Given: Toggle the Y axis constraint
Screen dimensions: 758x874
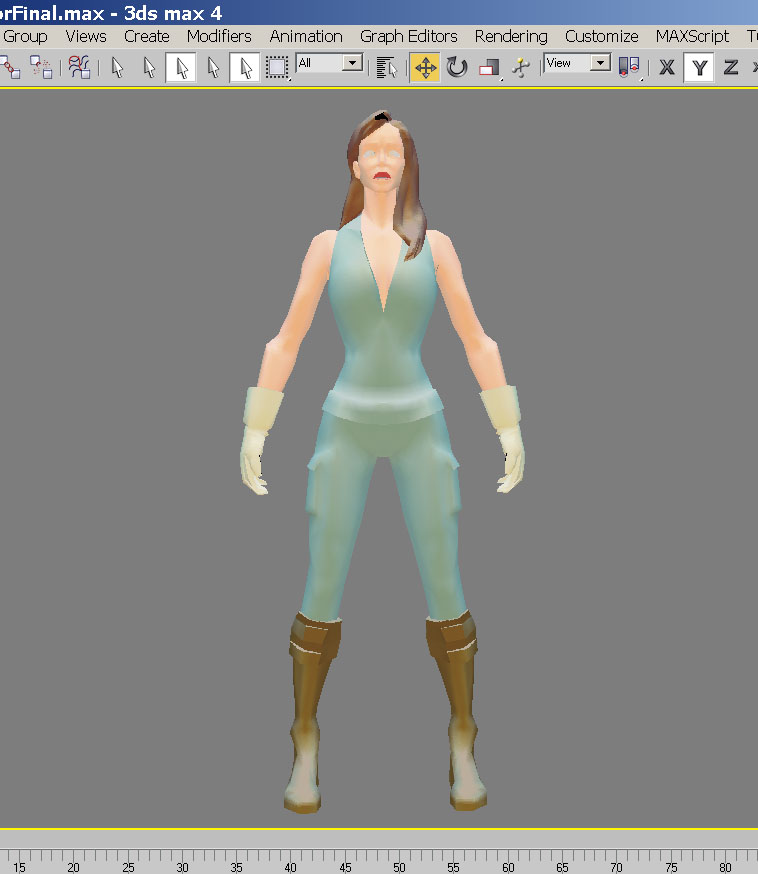Looking at the screenshot, I should tap(700, 67).
